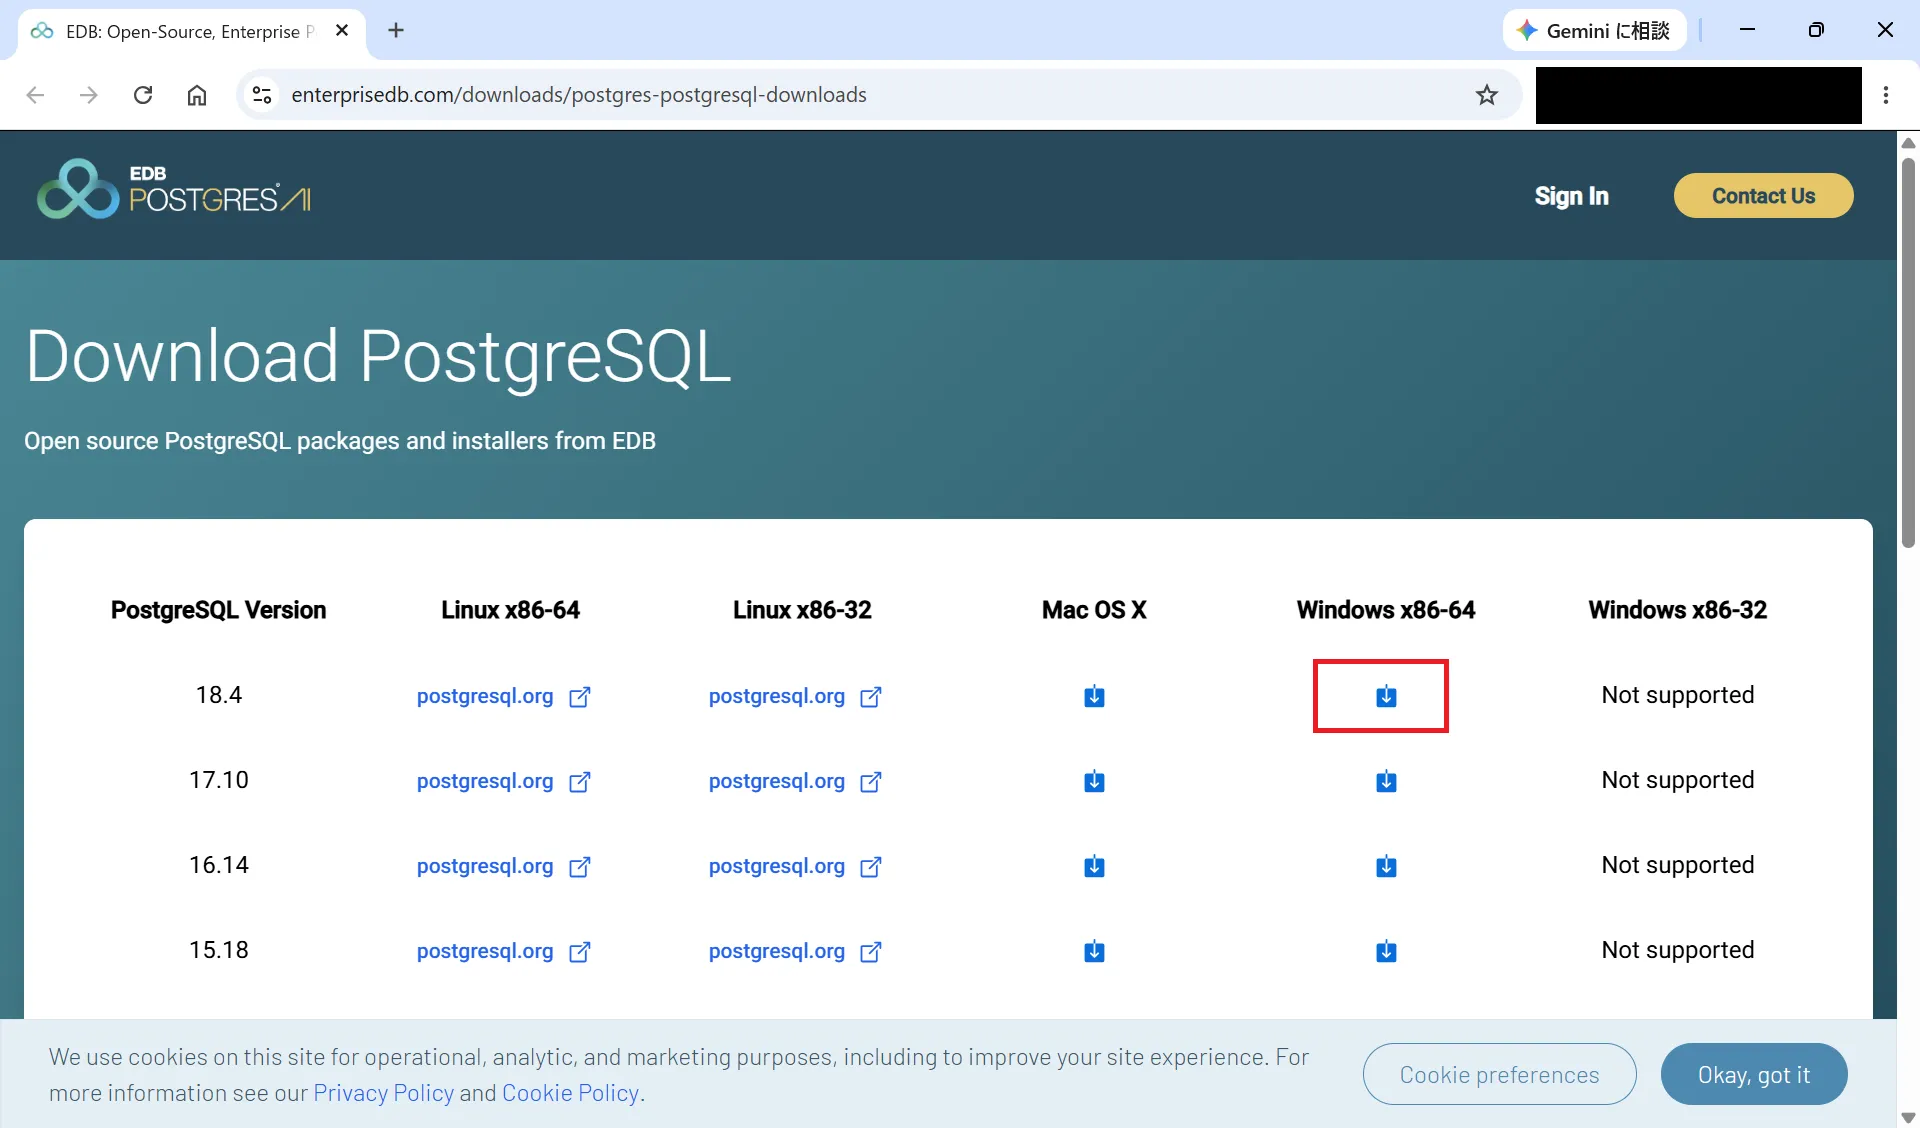Open Cookie preferences
The height and width of the screenshot is (1128, 1920).
coord(1499,1074)
